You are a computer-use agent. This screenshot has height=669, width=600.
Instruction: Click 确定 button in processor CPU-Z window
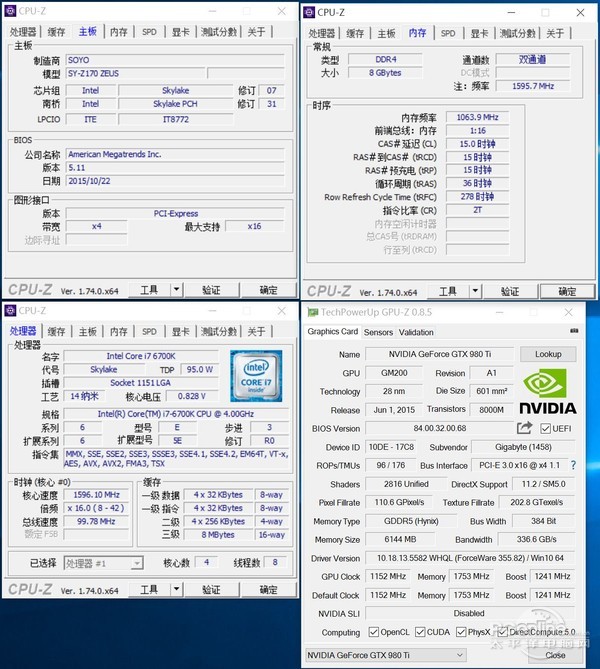[268, 590]
